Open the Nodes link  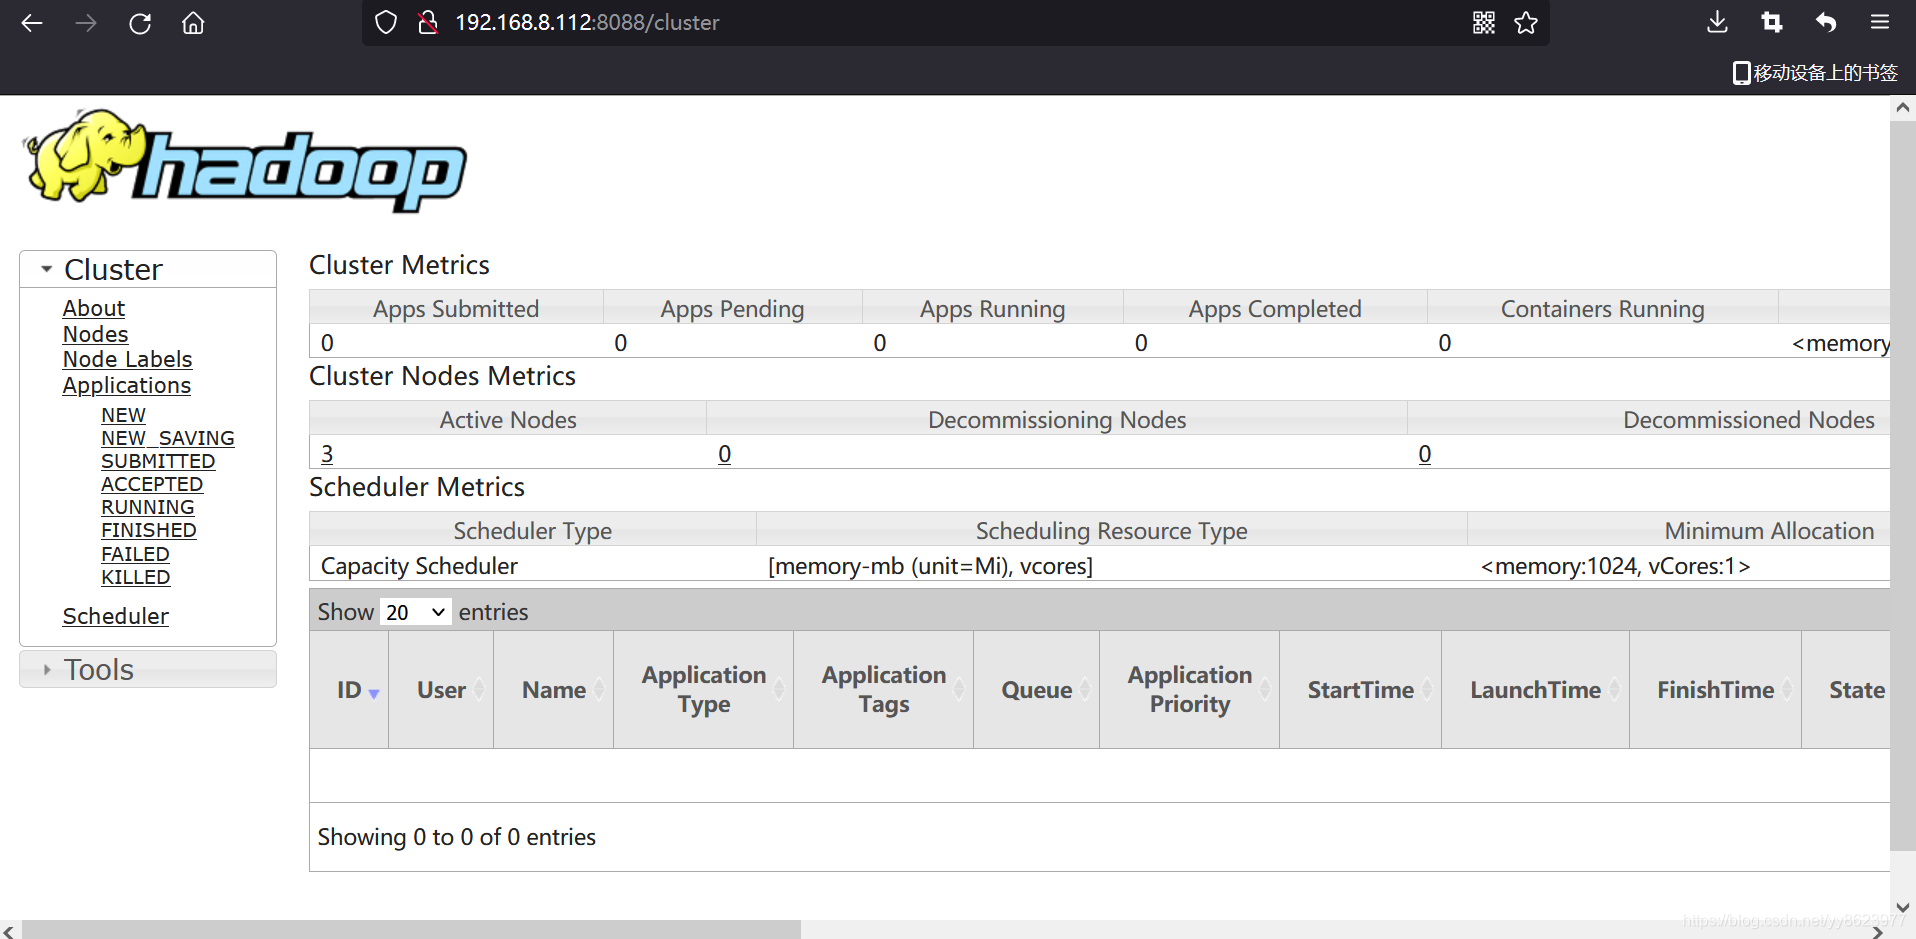click(96, 334)
